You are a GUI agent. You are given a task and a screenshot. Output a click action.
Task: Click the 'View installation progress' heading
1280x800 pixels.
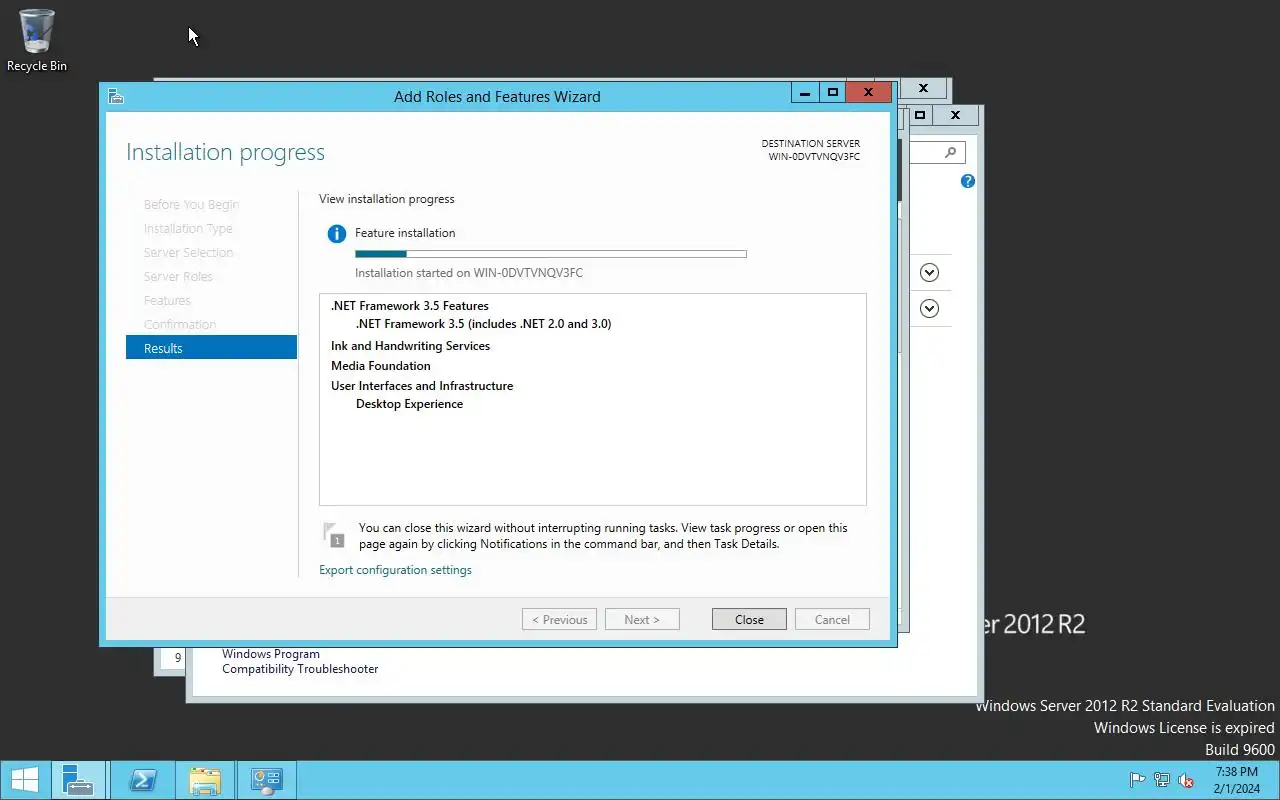click(x=386, y=199)
